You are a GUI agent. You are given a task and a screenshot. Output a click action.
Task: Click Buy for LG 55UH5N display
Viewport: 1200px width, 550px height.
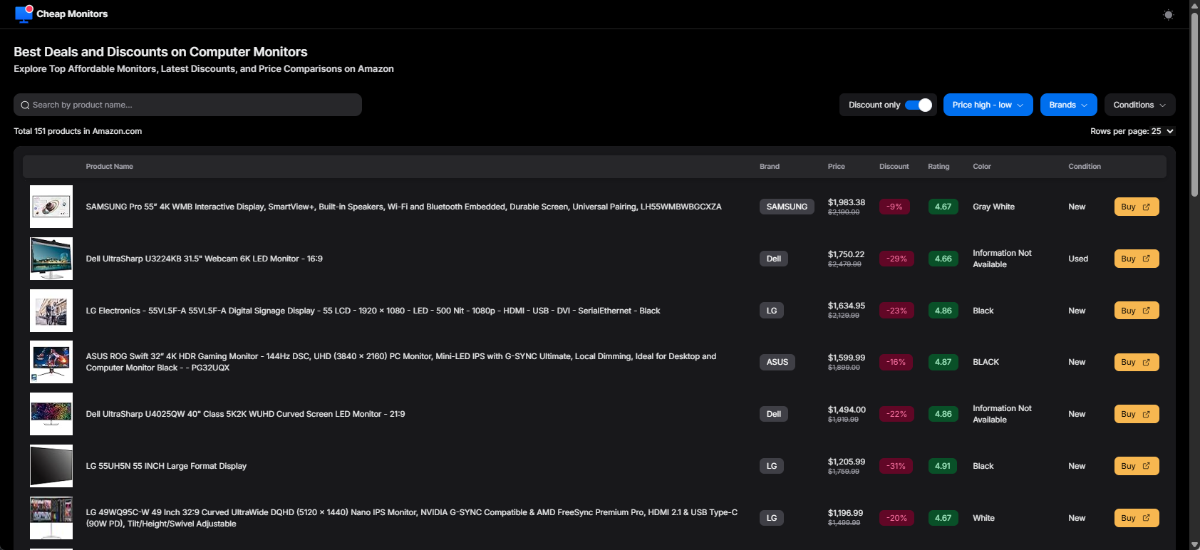tap(1137, 466)
